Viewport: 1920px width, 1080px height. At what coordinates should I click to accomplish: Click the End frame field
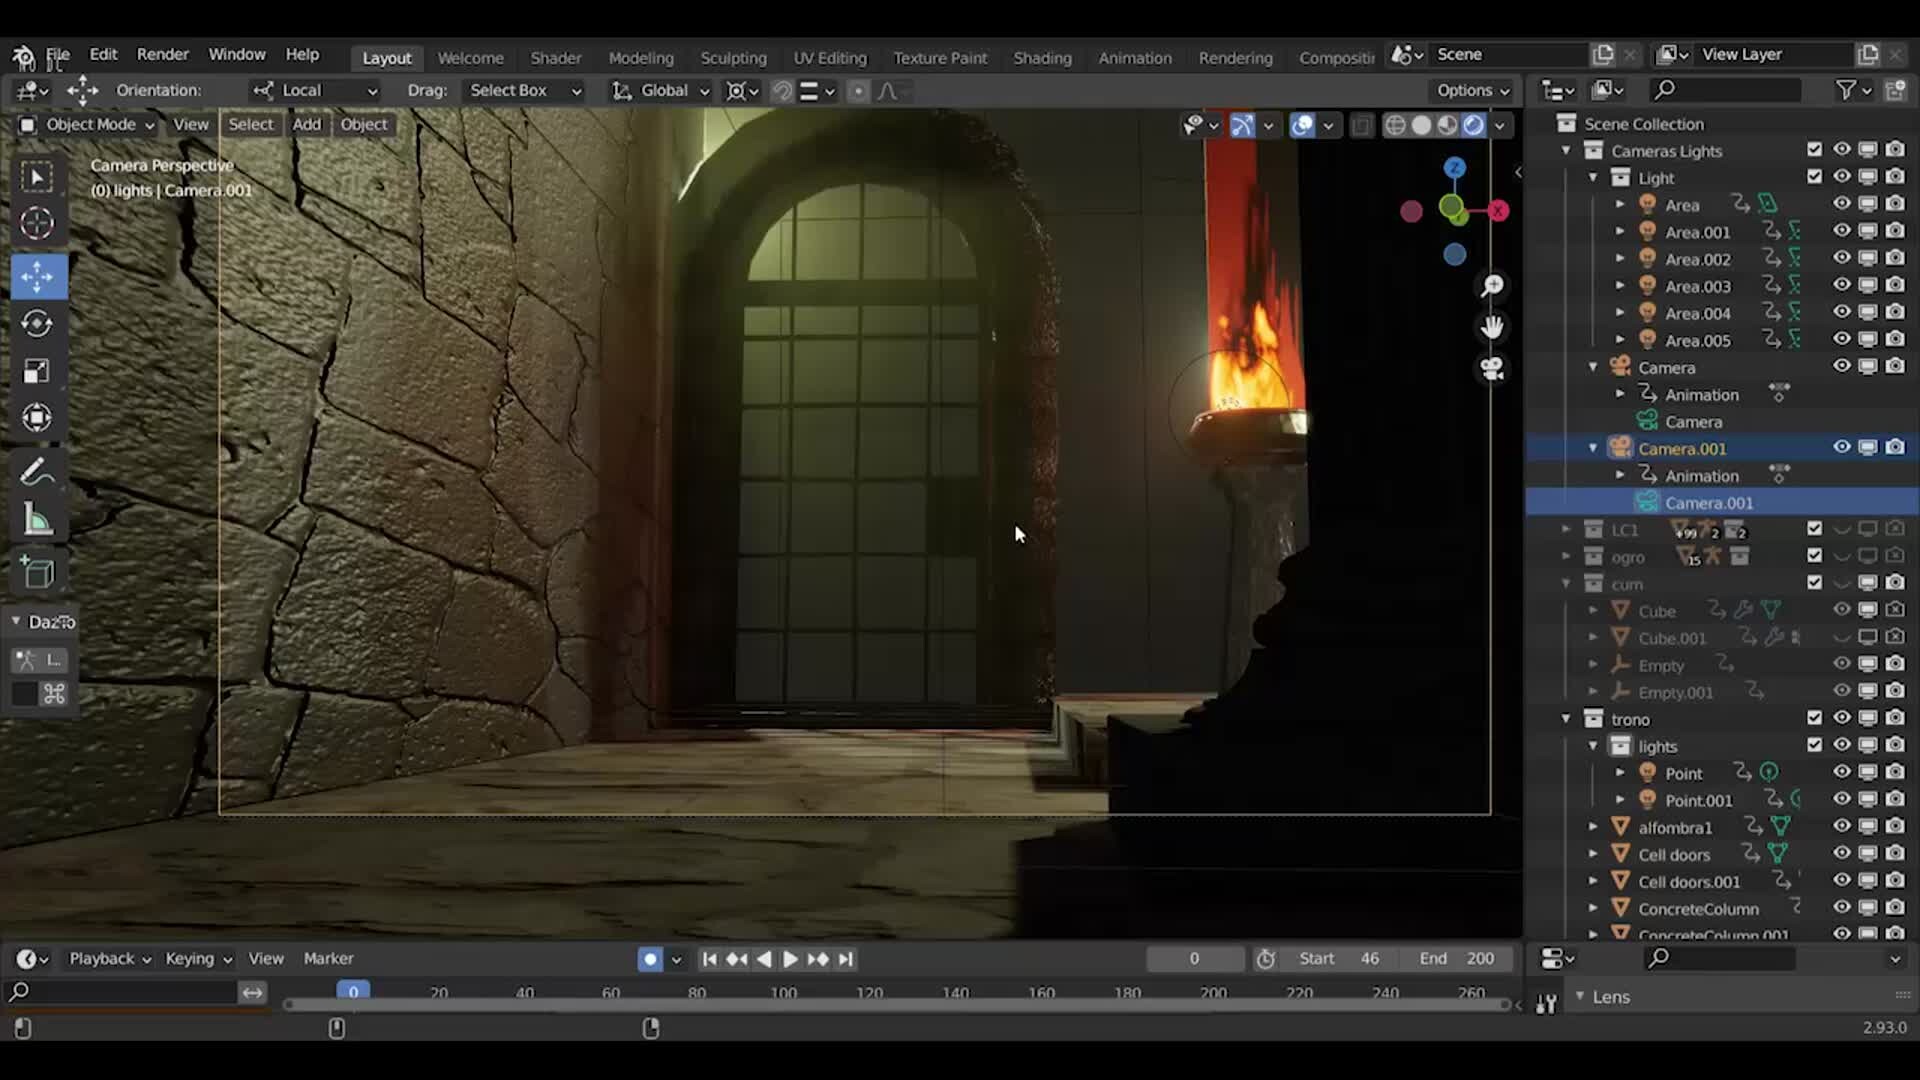click(x=1457, y=958)
